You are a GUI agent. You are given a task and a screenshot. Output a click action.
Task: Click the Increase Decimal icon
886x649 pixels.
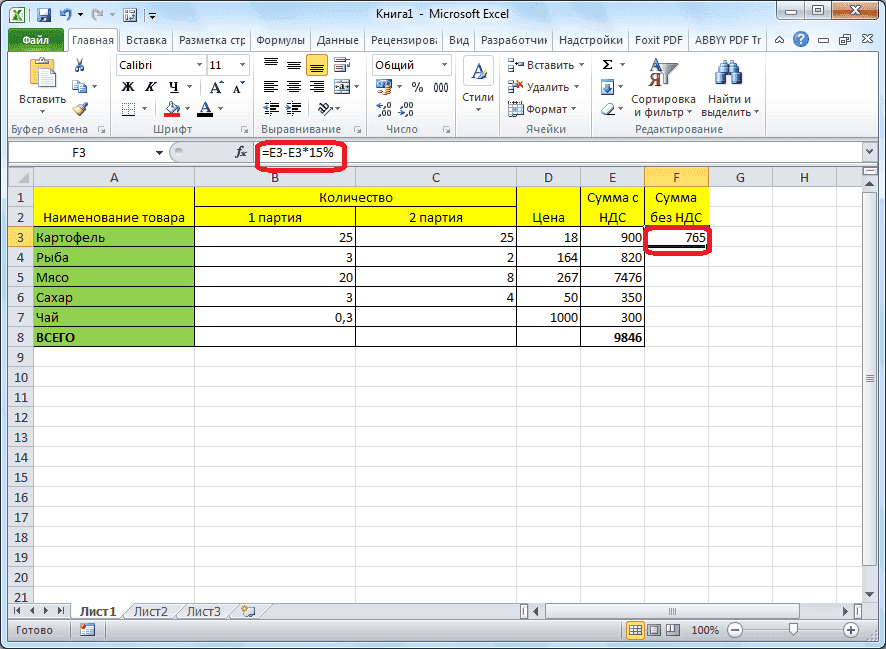(x=384, y=109)
